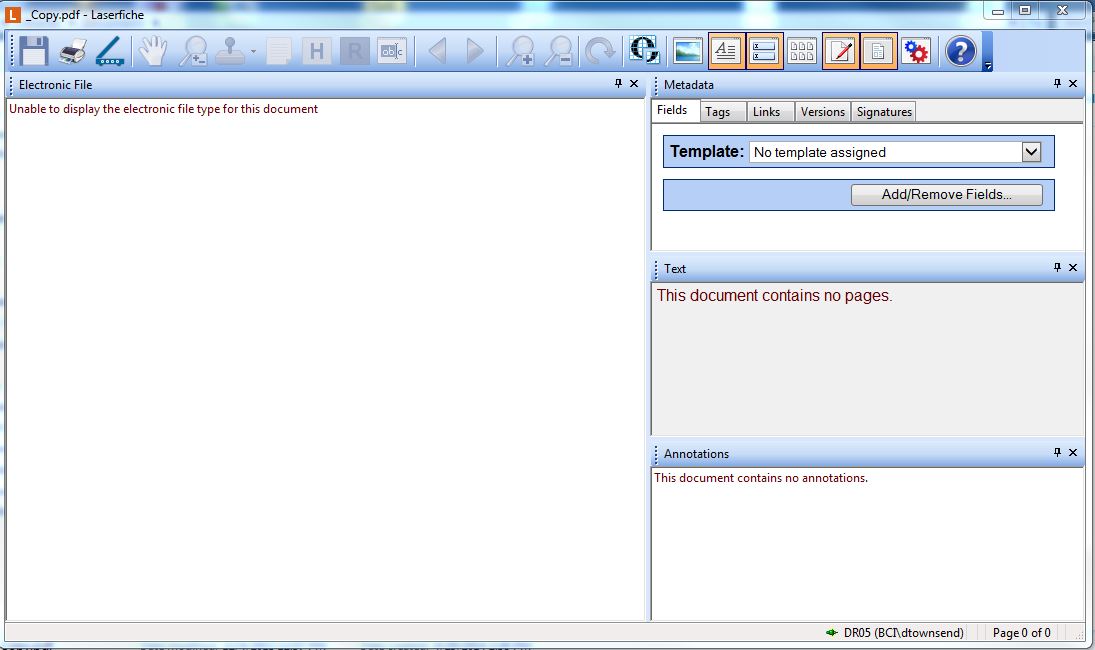The image size is (1095, 650).
Task: Click the Print icon in toolbar
Action: pyautogui.click(x=72, y=51)
